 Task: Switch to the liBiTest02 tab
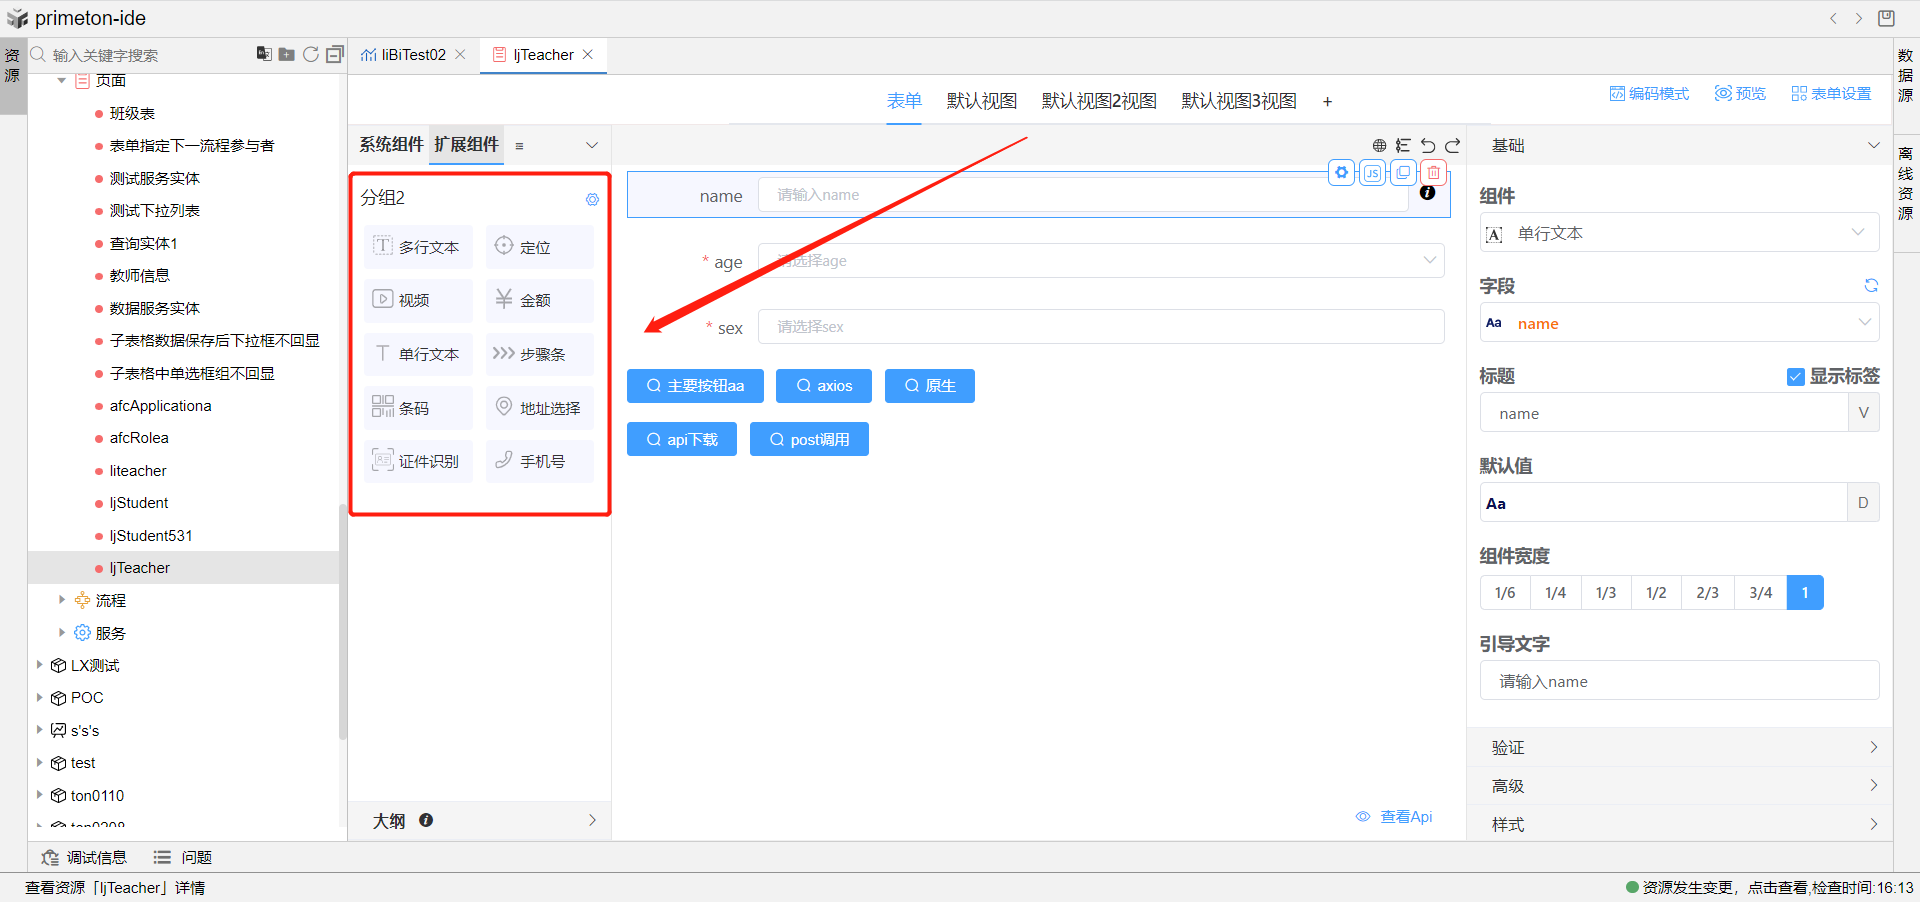[x=413, y=55]
